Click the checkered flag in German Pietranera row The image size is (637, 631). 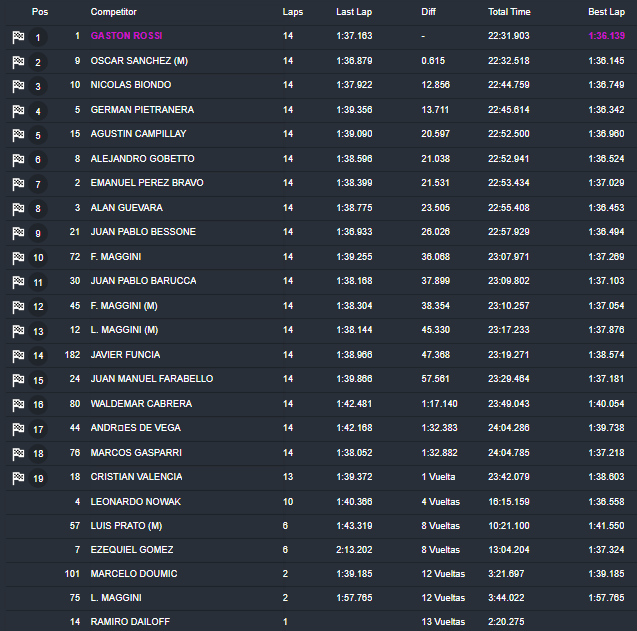[x=18, y=111]
